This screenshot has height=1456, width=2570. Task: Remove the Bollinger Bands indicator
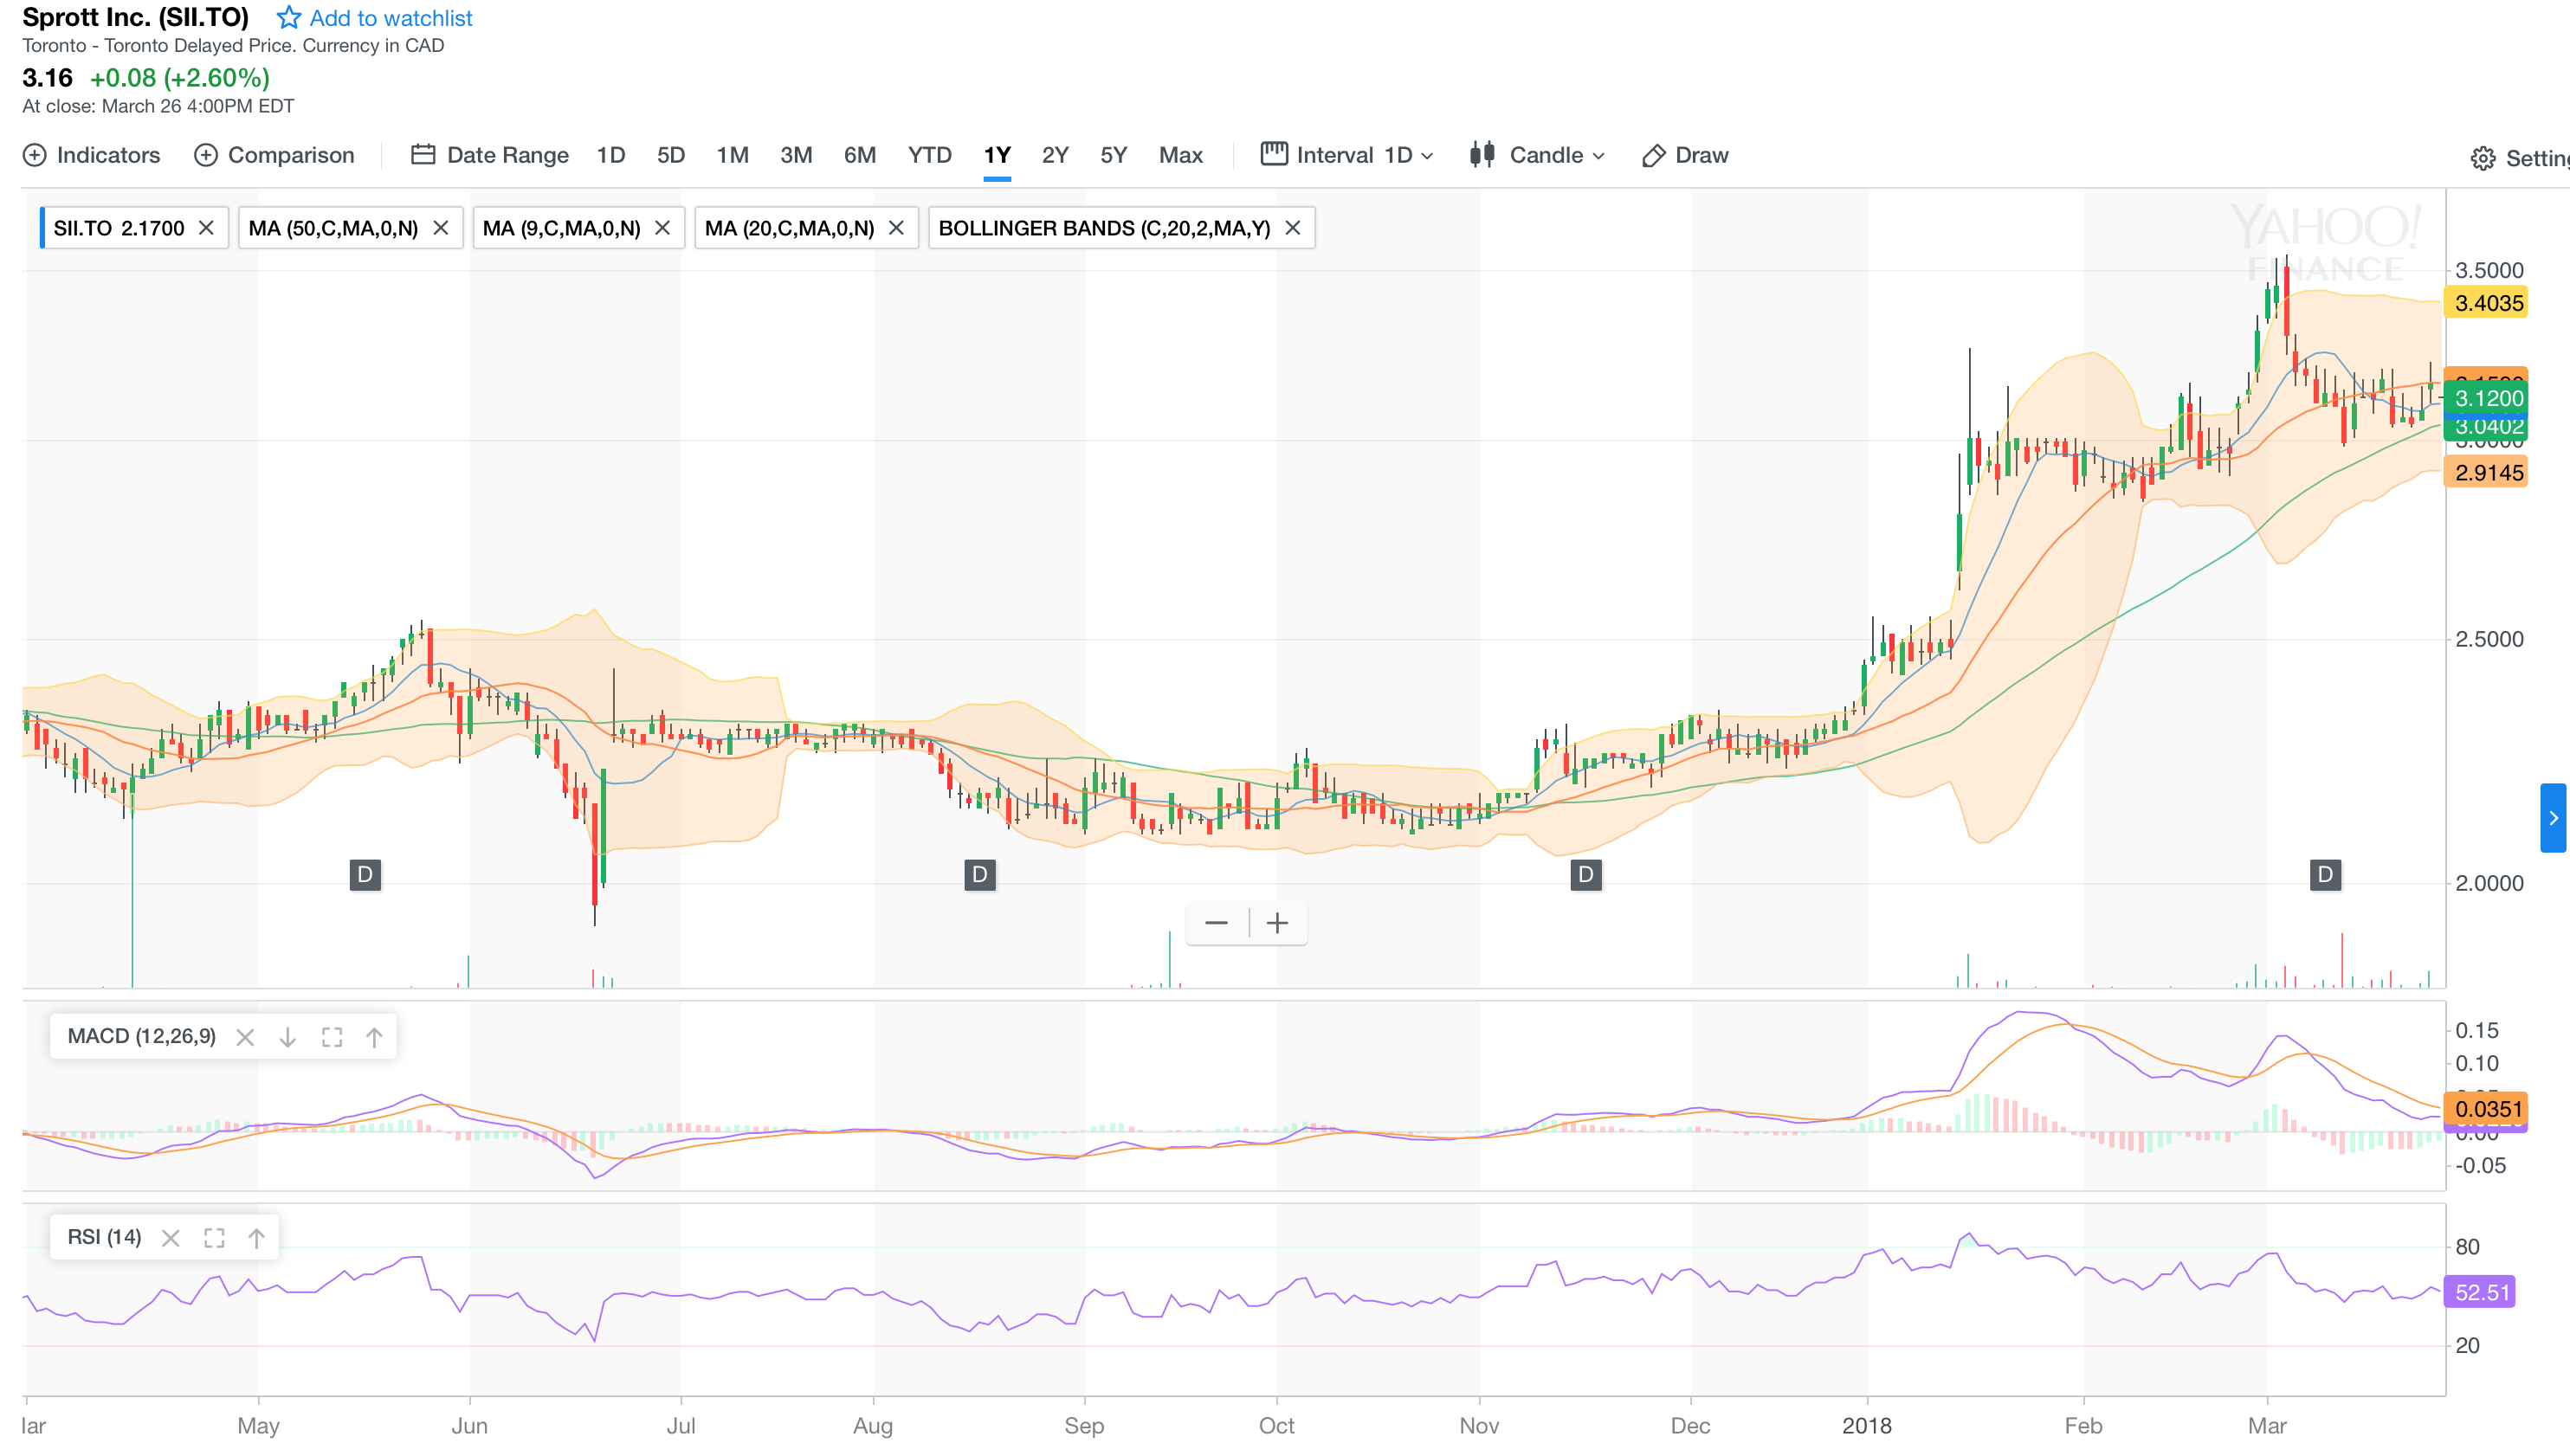[x=1293, y=228]
